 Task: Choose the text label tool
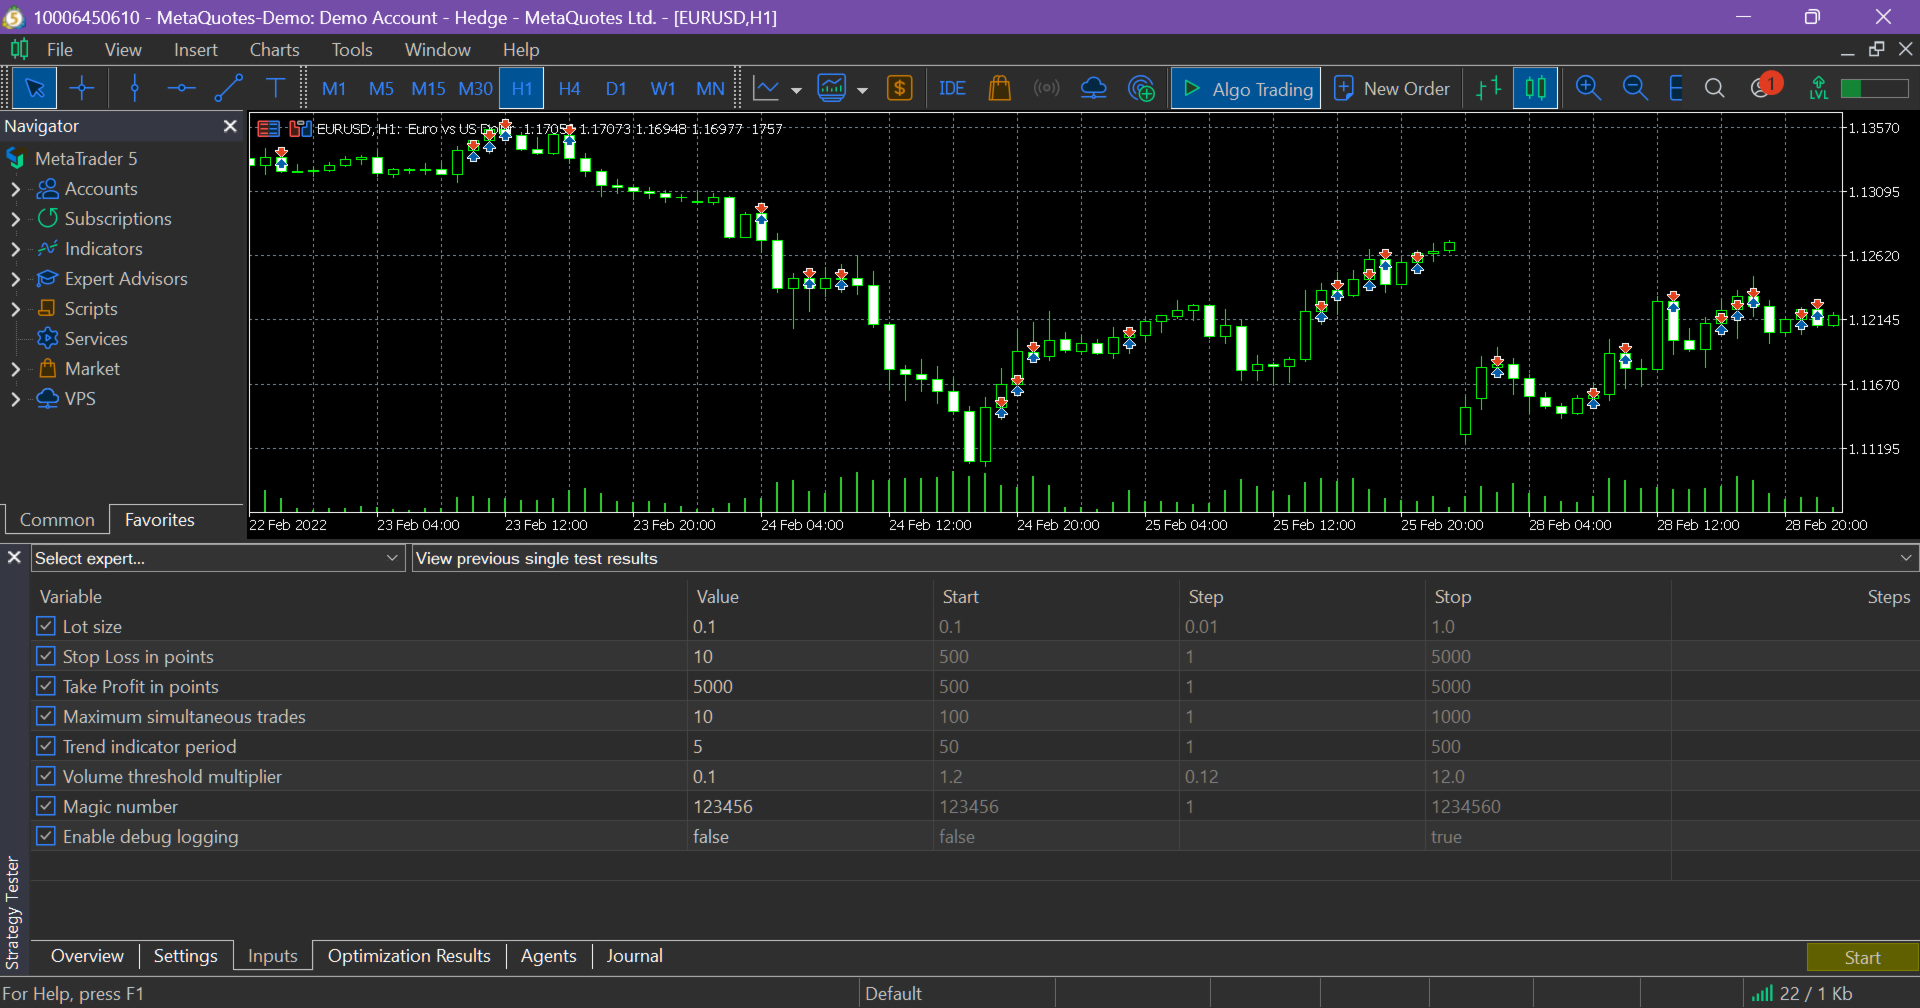275,89
